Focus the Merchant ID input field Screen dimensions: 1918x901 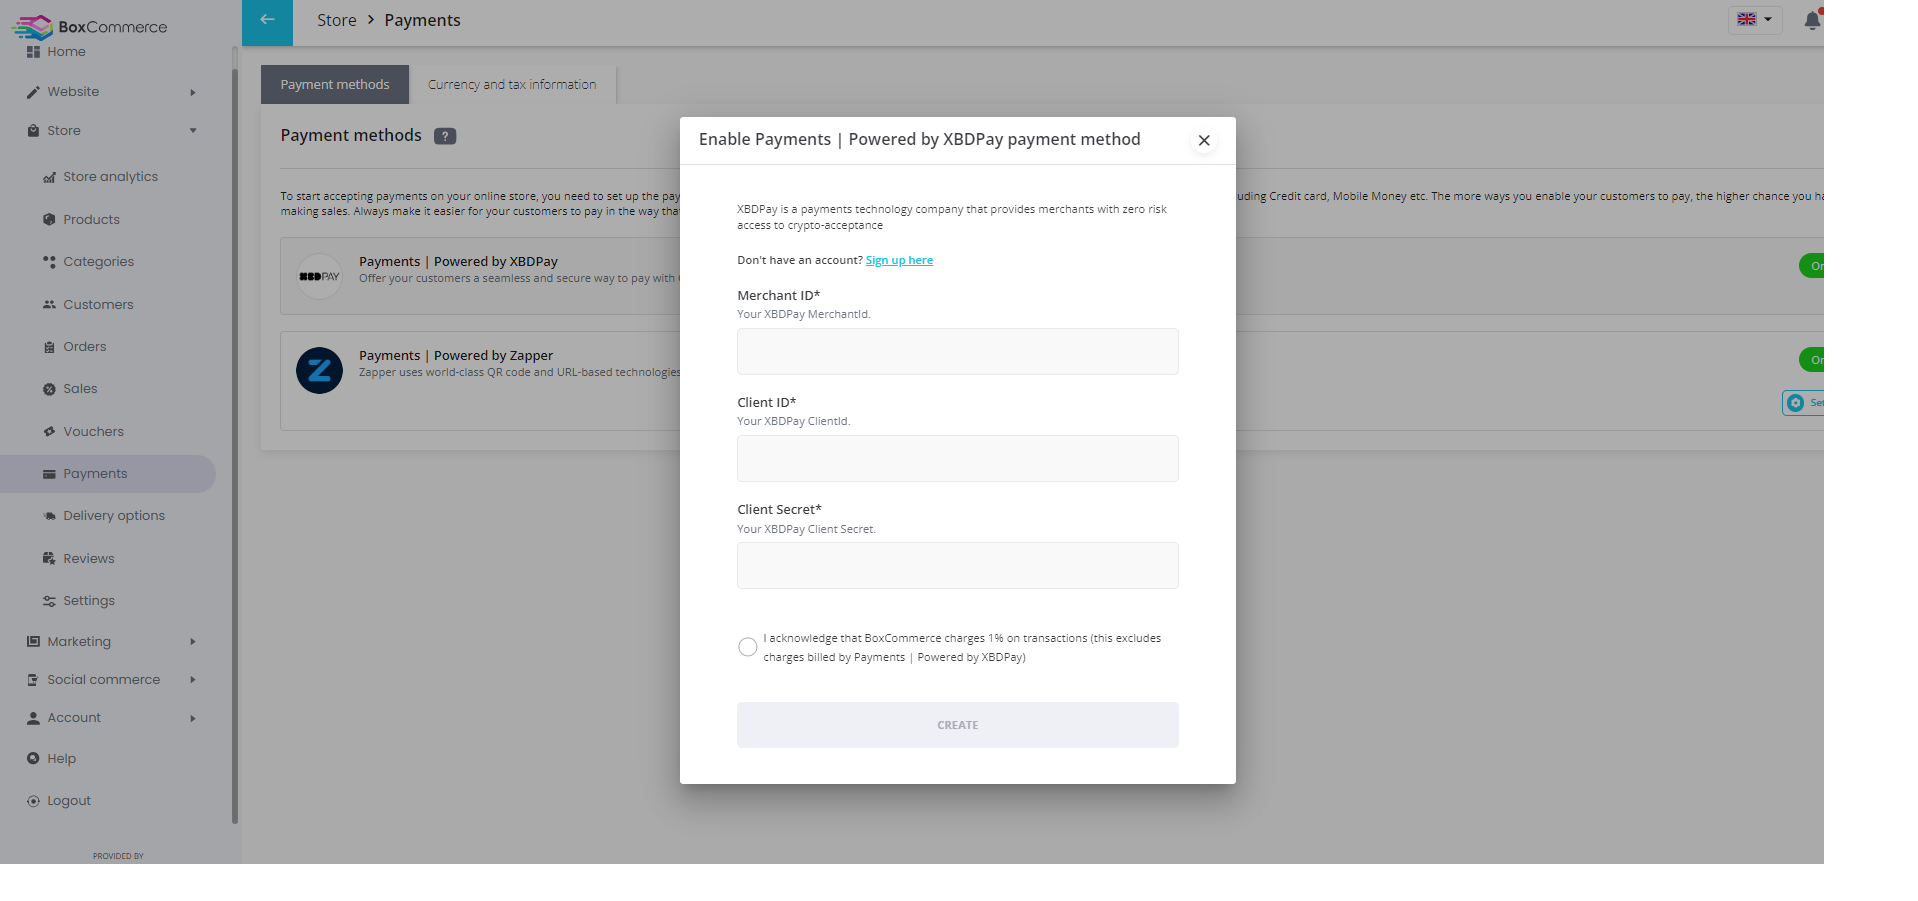coord(958,352)
